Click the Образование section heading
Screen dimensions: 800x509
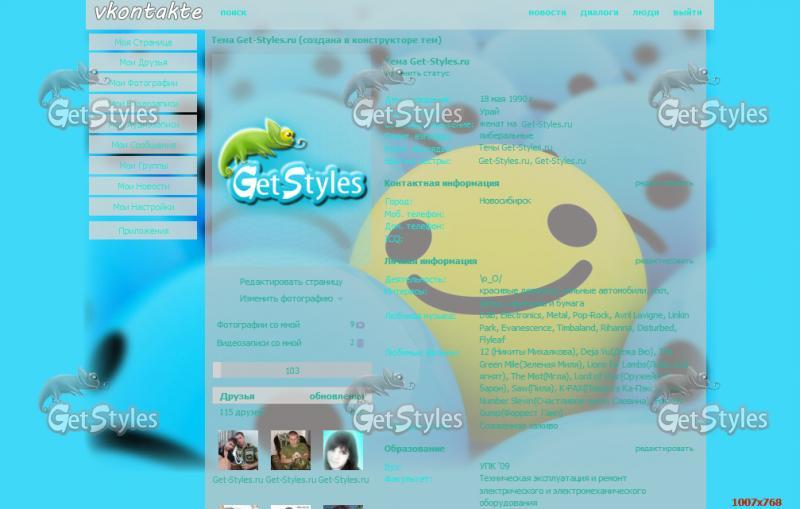414,448
